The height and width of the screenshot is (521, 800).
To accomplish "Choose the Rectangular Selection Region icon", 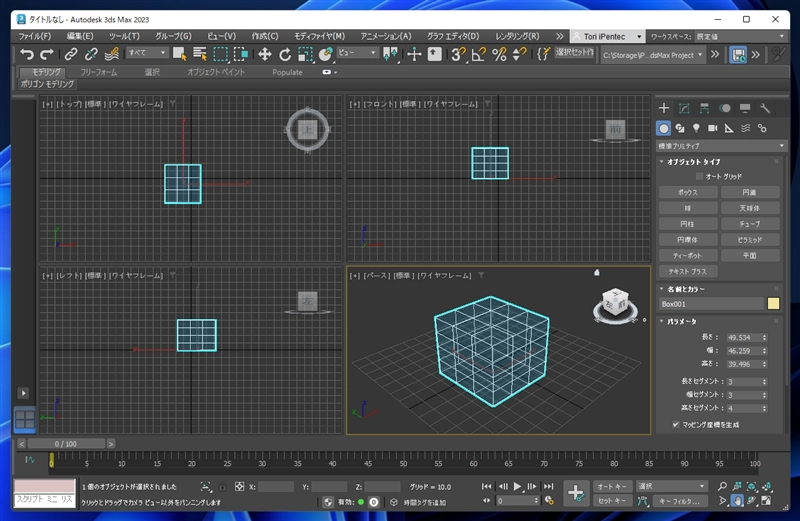I will [220, 54].
